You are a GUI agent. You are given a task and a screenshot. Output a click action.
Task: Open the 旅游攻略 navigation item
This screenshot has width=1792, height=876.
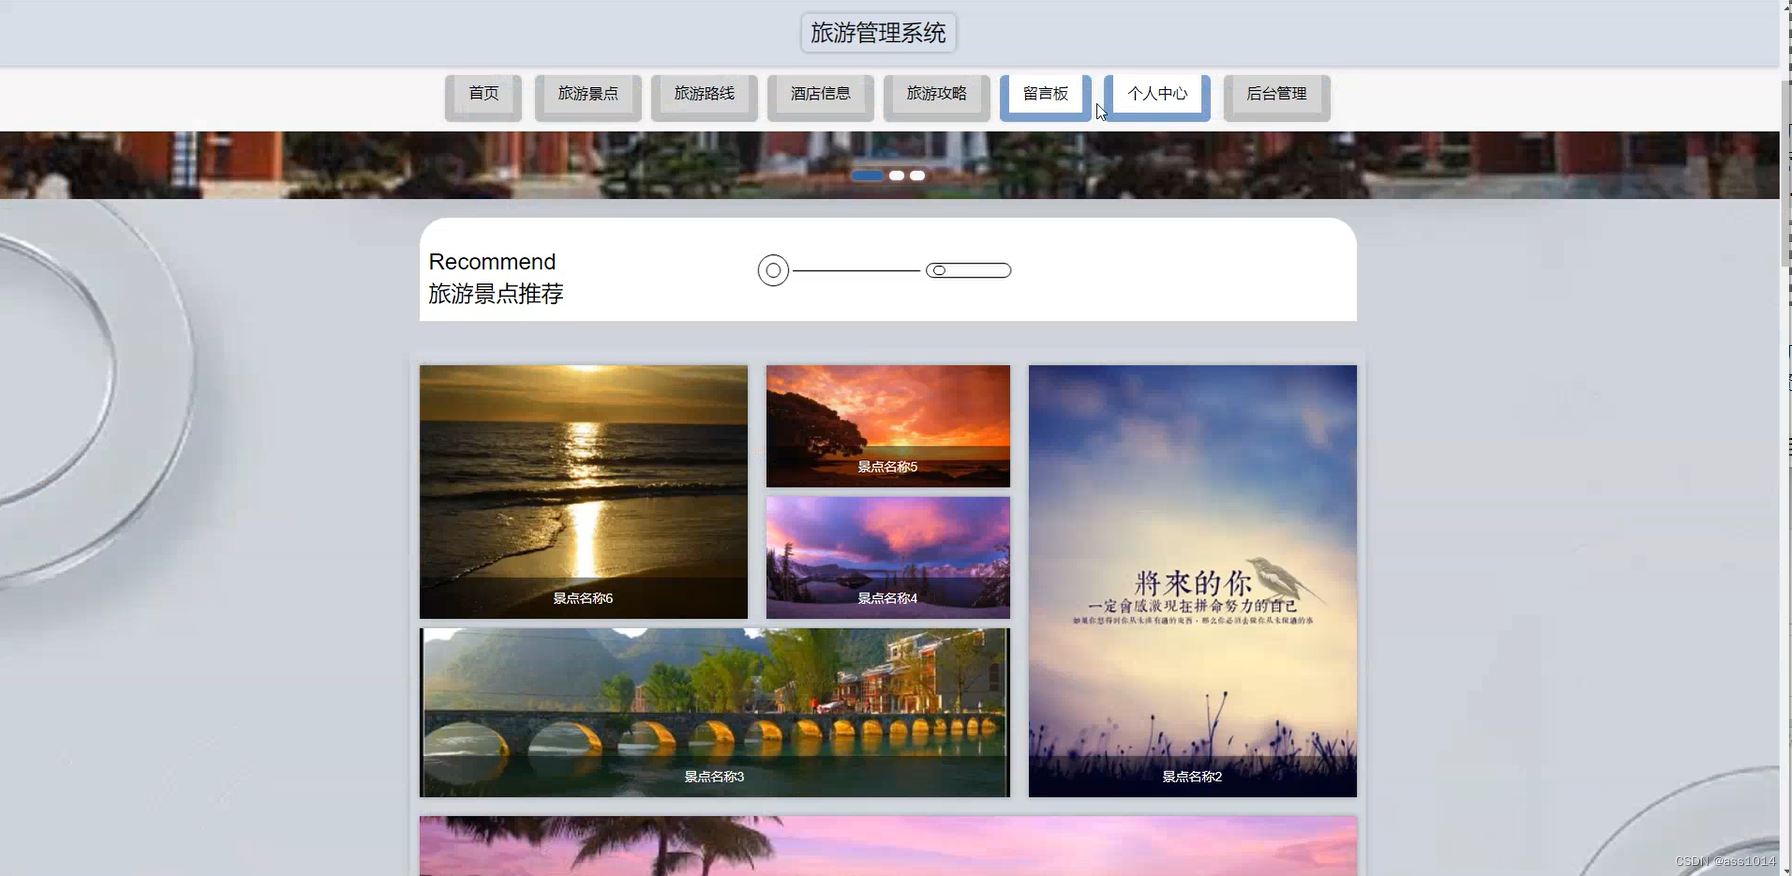936,97
